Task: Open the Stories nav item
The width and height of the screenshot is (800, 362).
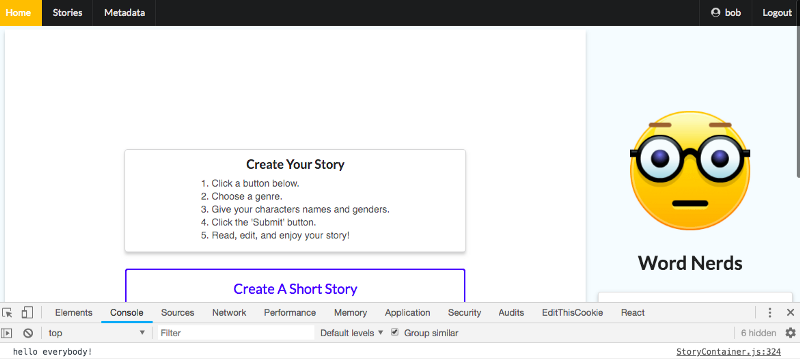Action: [67, 13]
